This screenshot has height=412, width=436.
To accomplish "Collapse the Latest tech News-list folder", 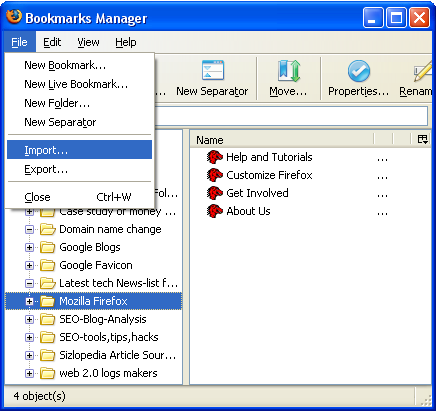I will point(29,283).
